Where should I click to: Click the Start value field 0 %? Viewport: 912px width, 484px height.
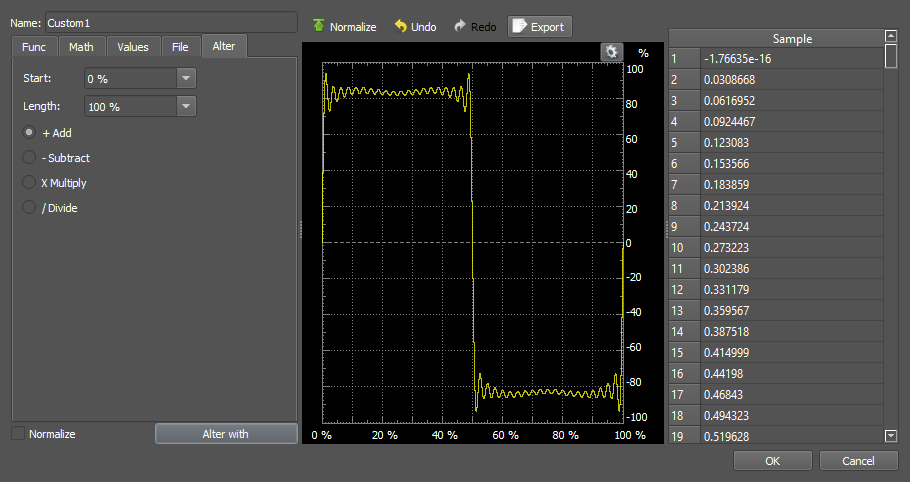pos(131,79)
